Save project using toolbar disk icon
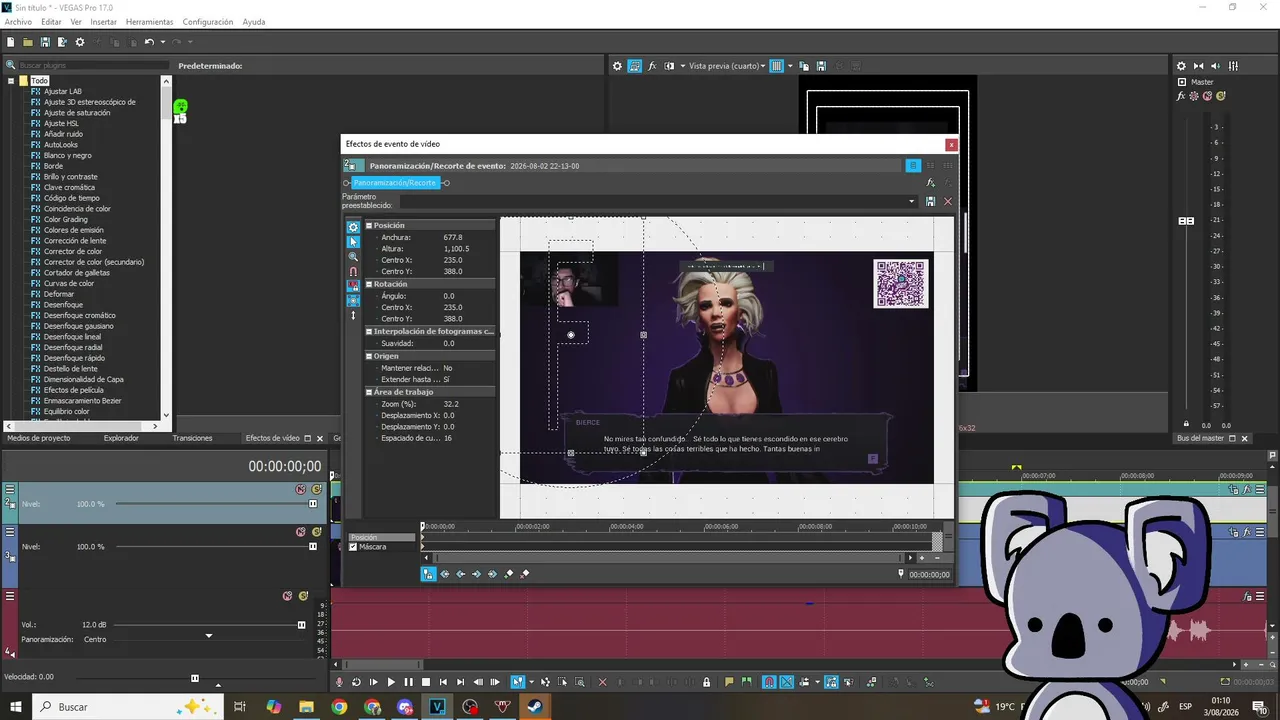Viewport: 1280px width, 720px height. [x=45, y=42]
